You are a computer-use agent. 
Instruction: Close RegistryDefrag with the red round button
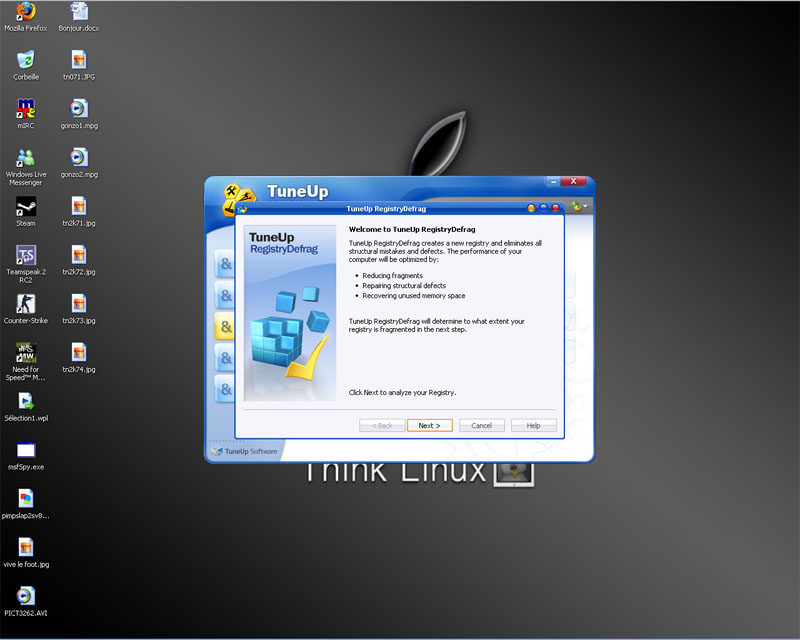click(x=556, y=208)
